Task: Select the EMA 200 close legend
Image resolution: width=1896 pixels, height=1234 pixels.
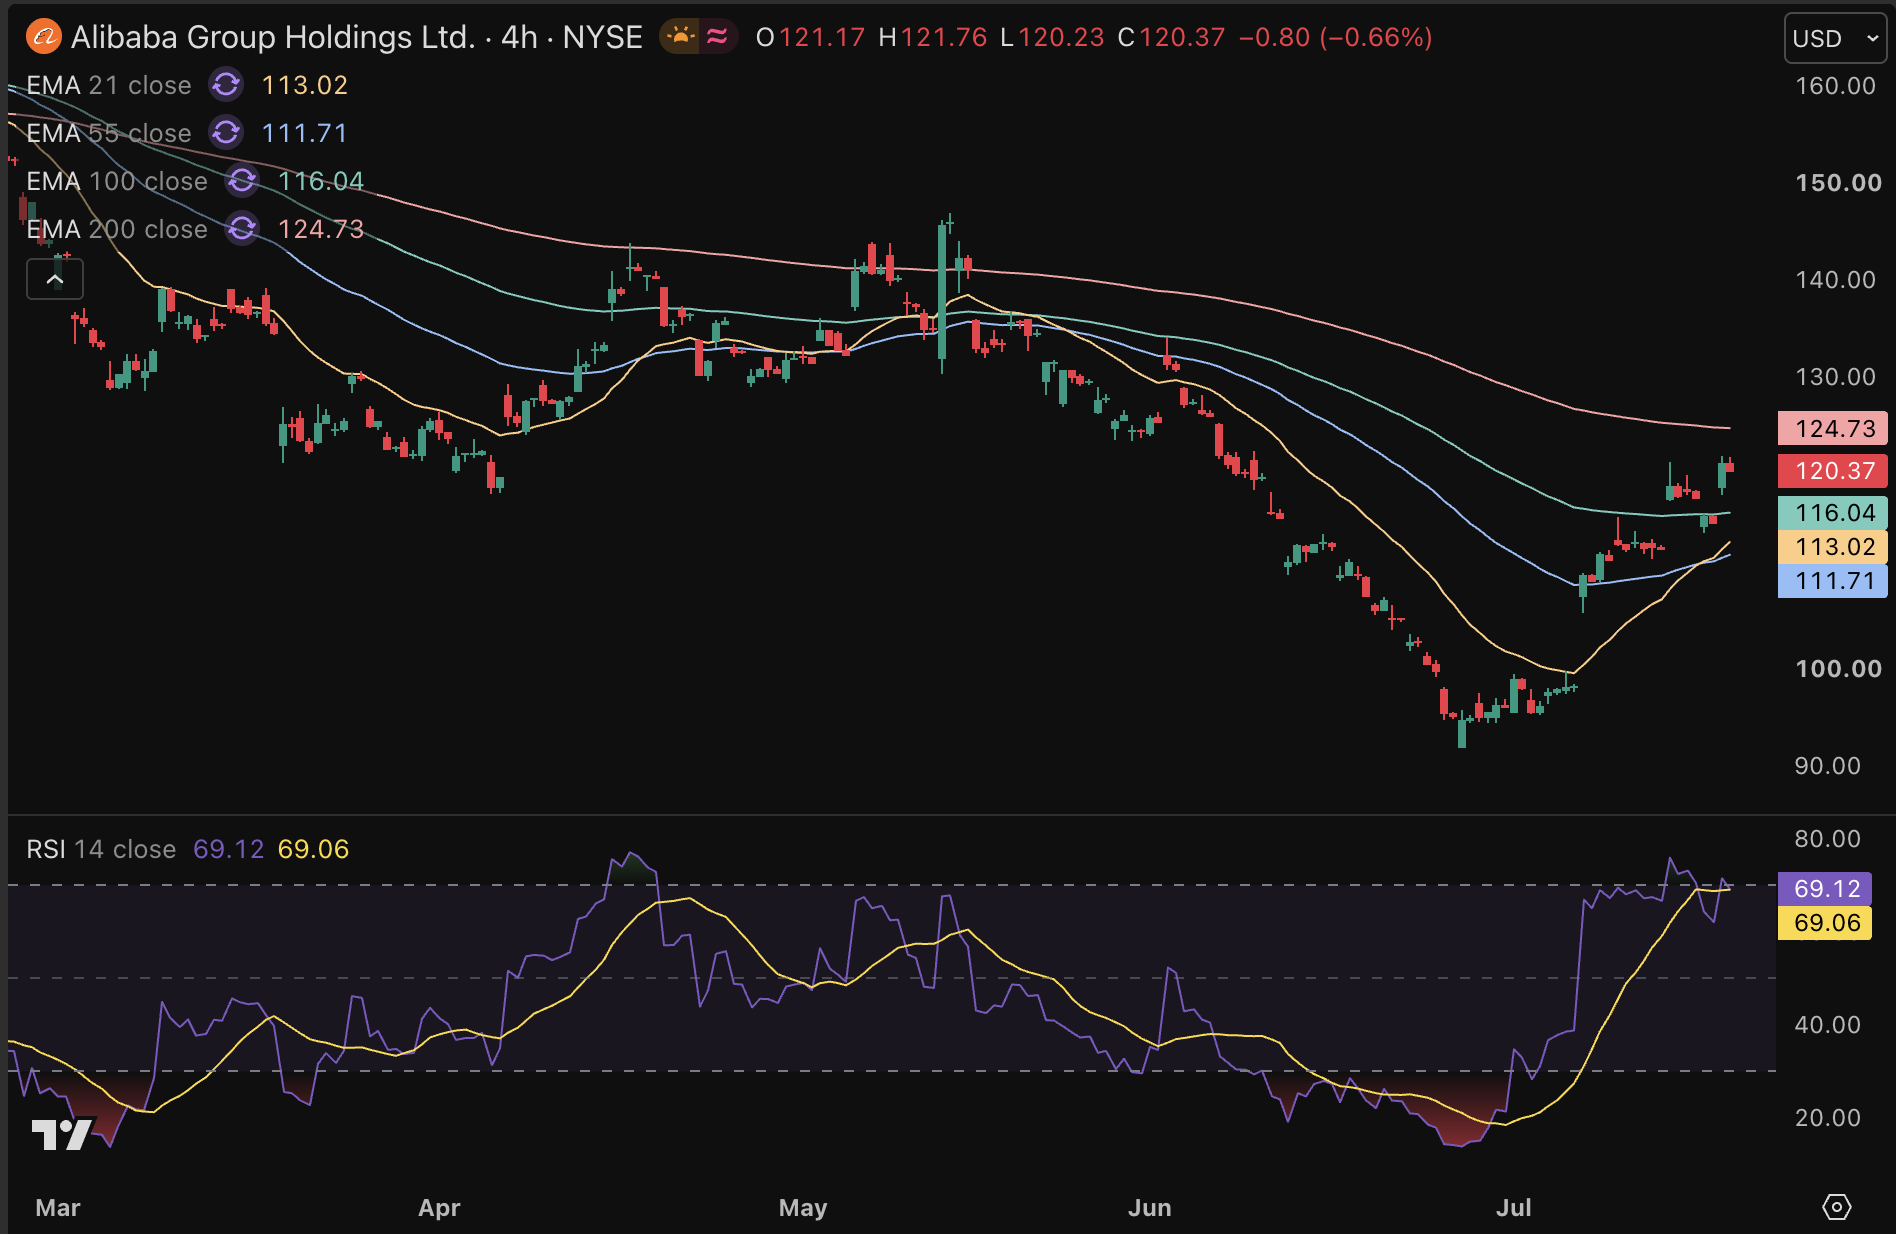Action: [x=117, y=229]
